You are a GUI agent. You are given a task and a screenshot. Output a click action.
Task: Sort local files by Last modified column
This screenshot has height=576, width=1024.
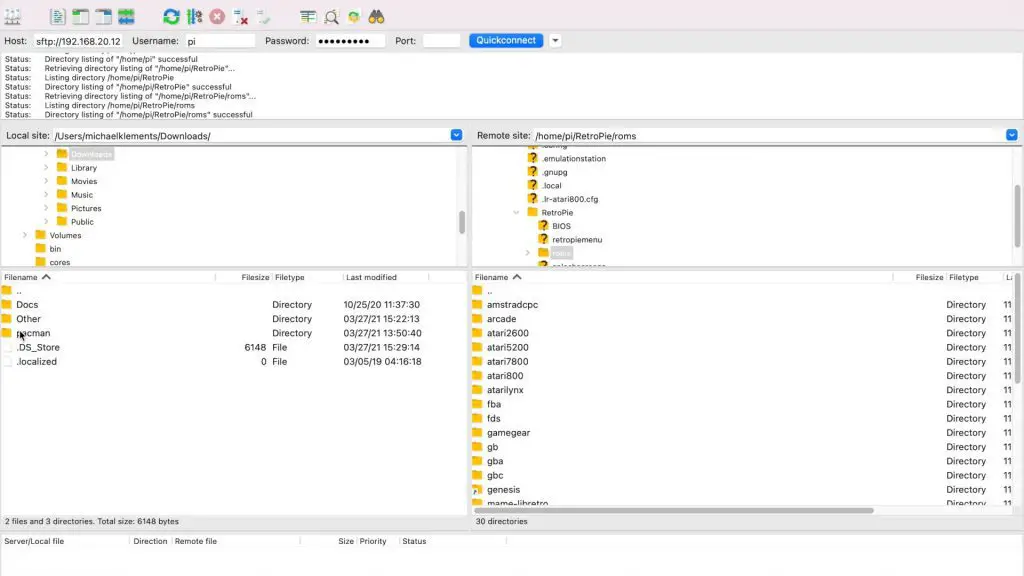[371, 277]
